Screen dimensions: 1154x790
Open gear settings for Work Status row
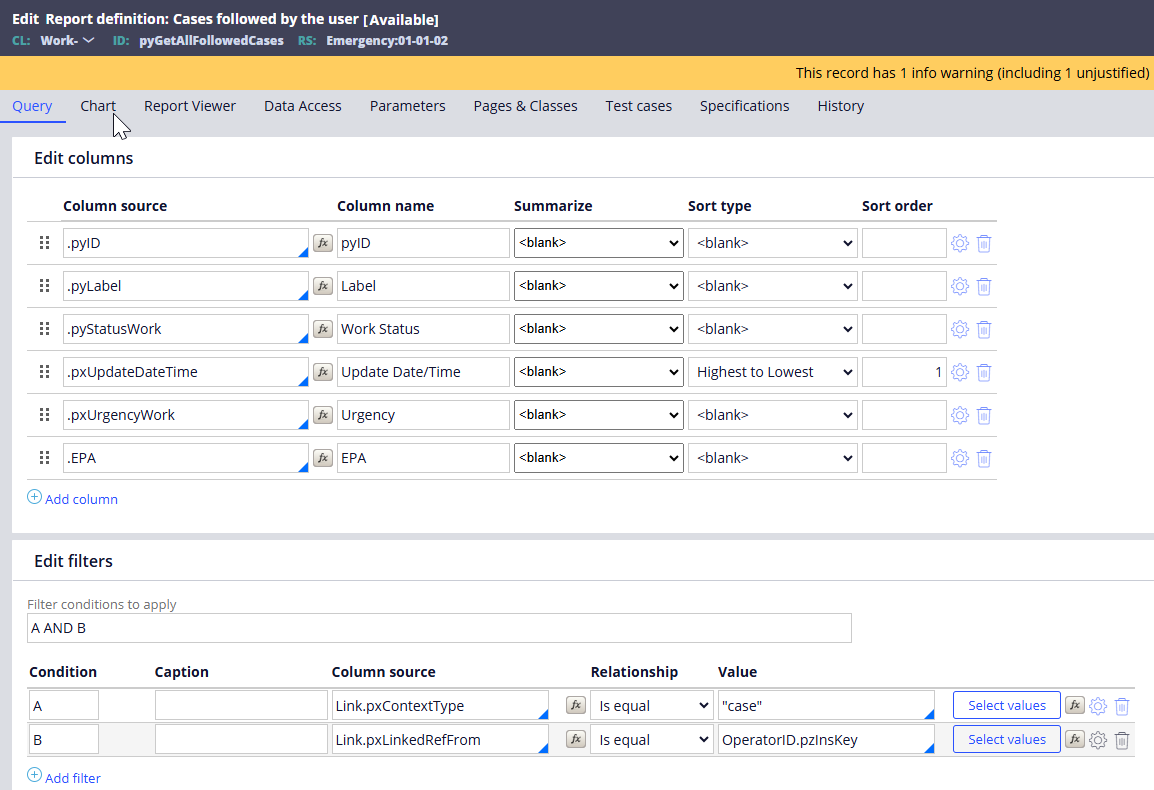[x=960, y=329]
